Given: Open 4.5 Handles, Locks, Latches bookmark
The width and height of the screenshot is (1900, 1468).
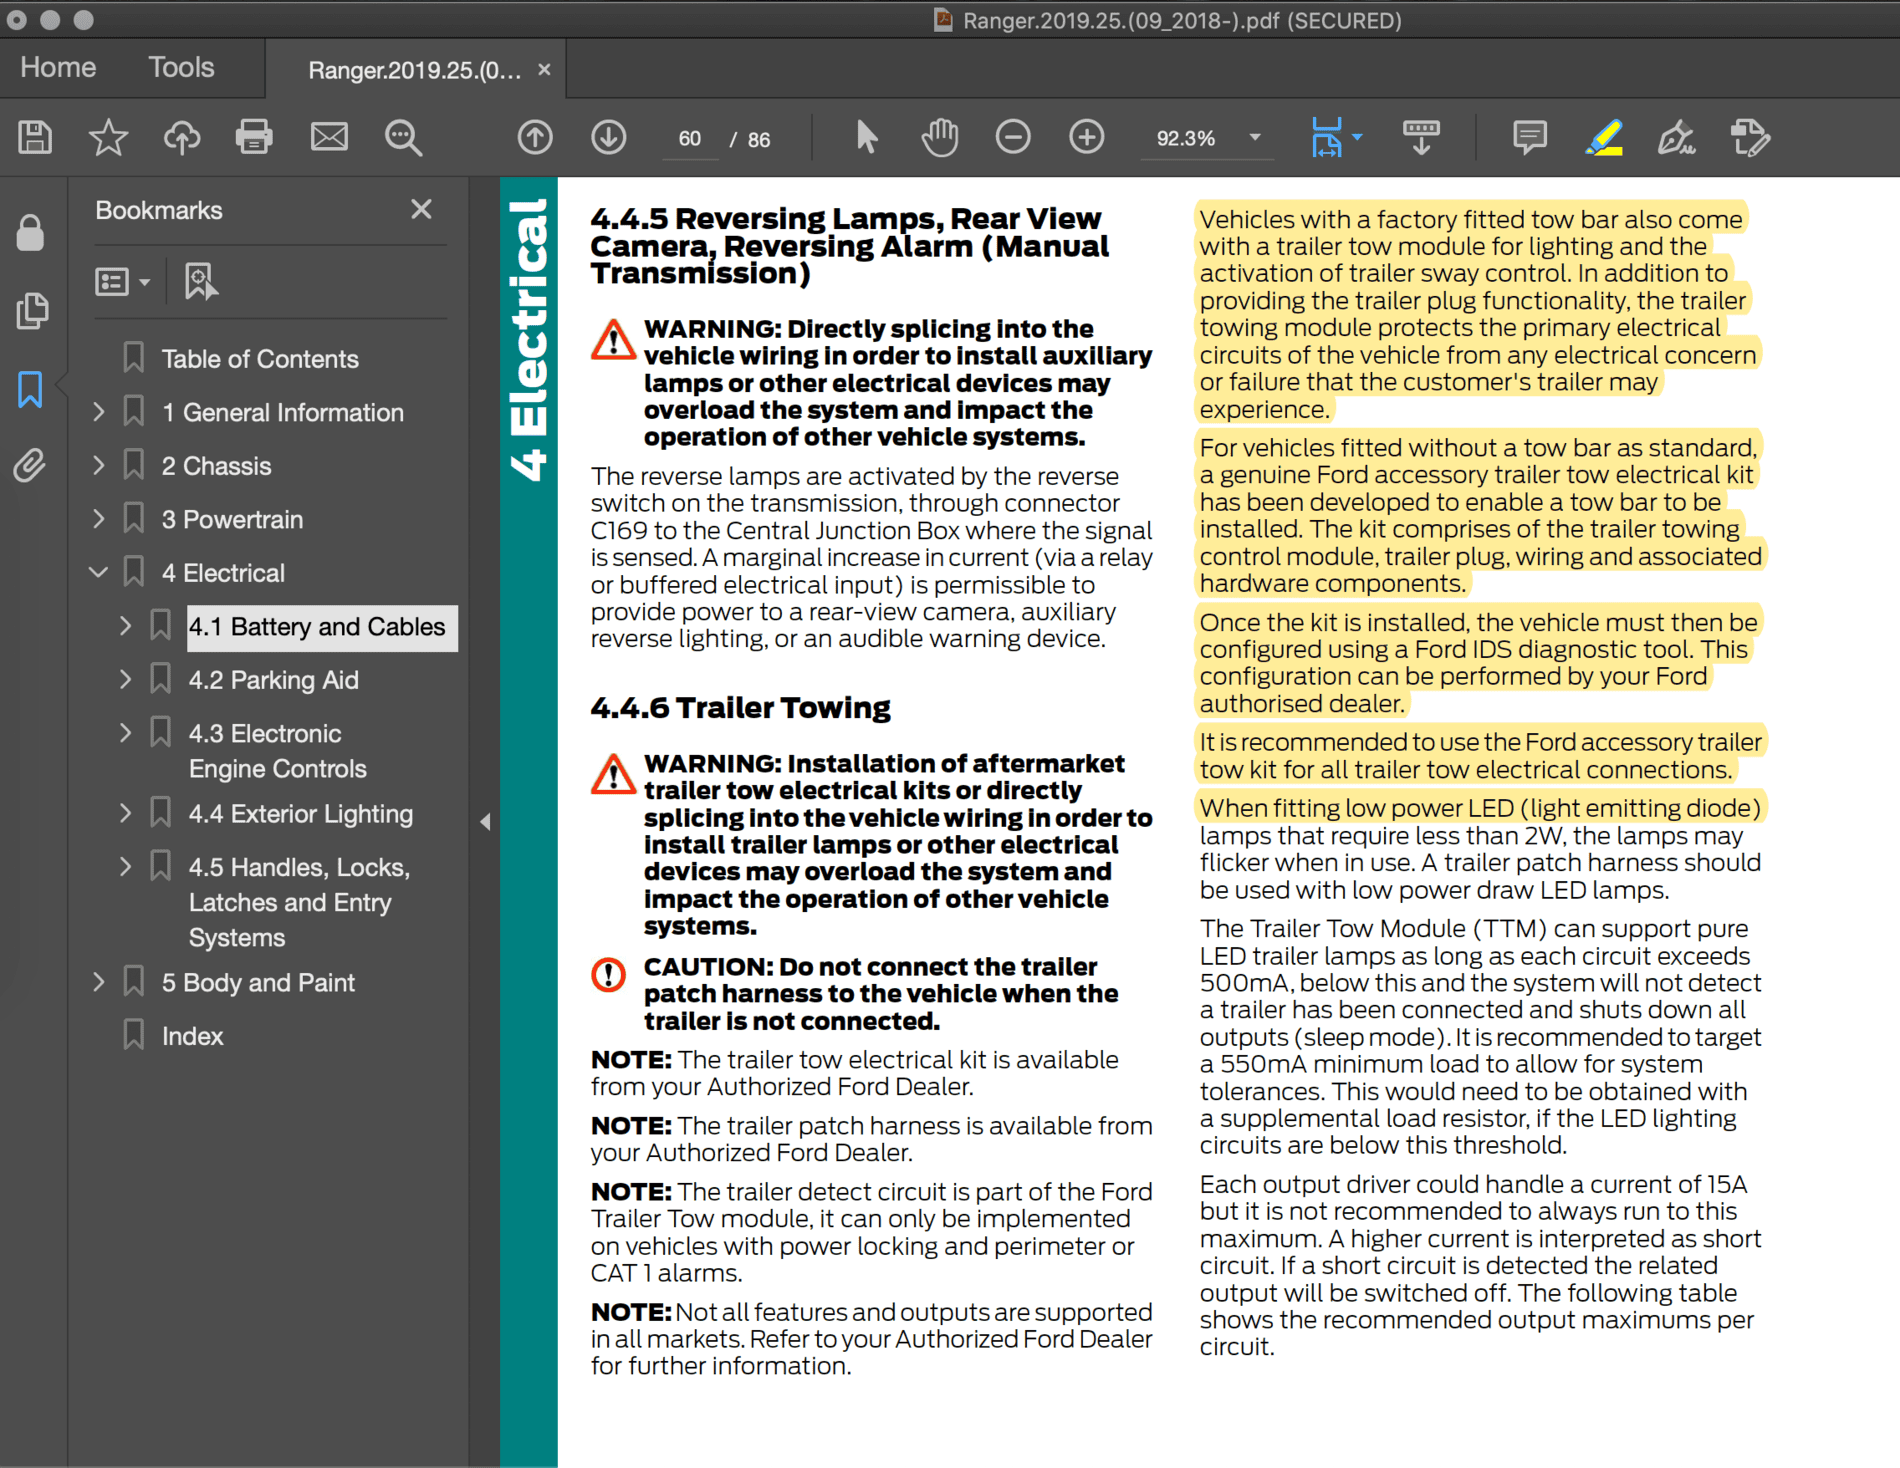Looking at the screenshot, I should coord(299,902).
